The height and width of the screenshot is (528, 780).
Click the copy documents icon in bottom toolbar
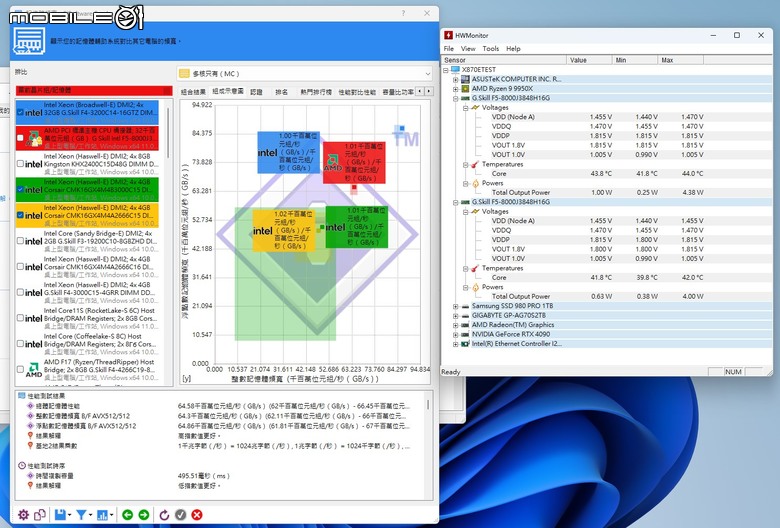point(40,515)
